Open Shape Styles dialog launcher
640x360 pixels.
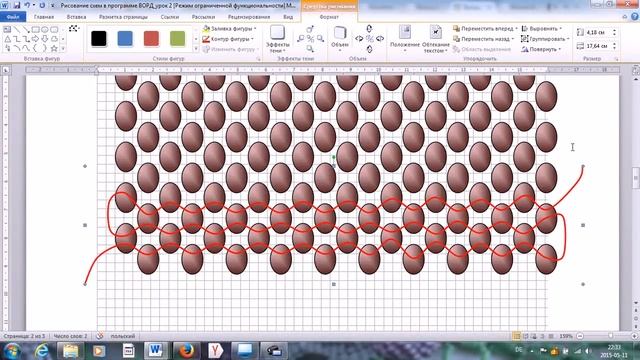click(258, 59)
